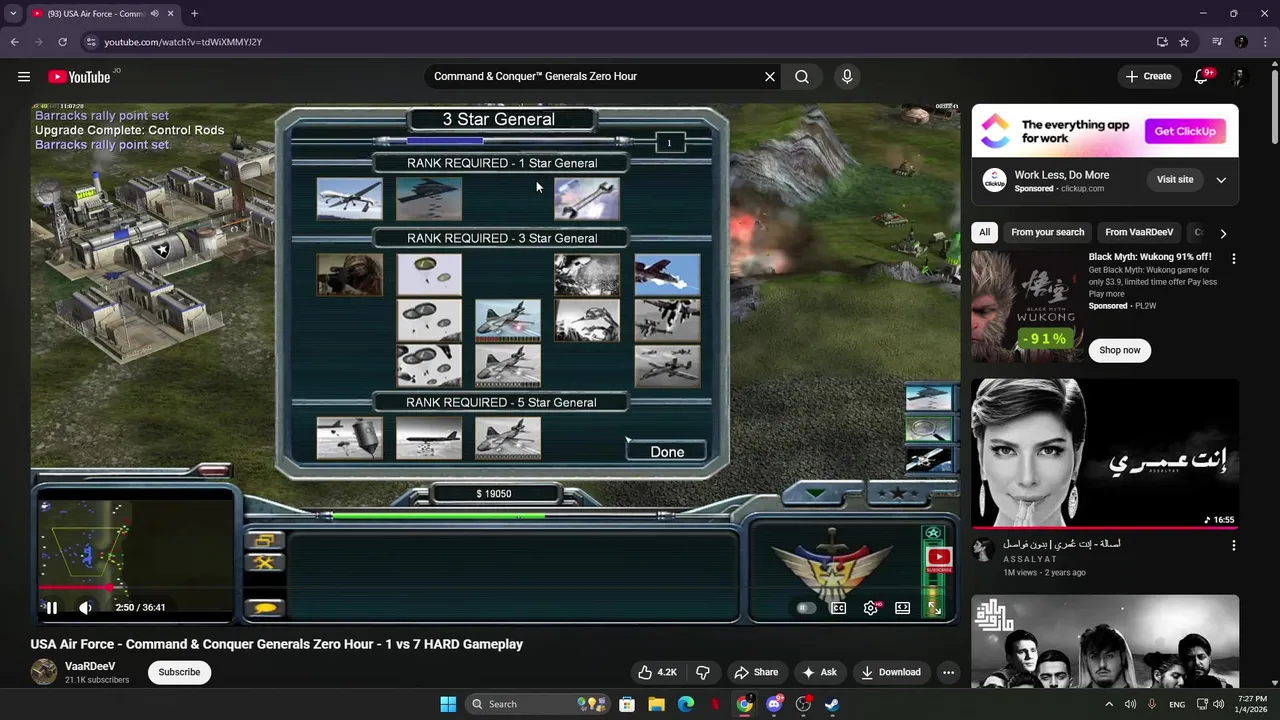The width and height of the screenshot is (1280, 720).
Task: Clear the search box with X
Action: 770,76
